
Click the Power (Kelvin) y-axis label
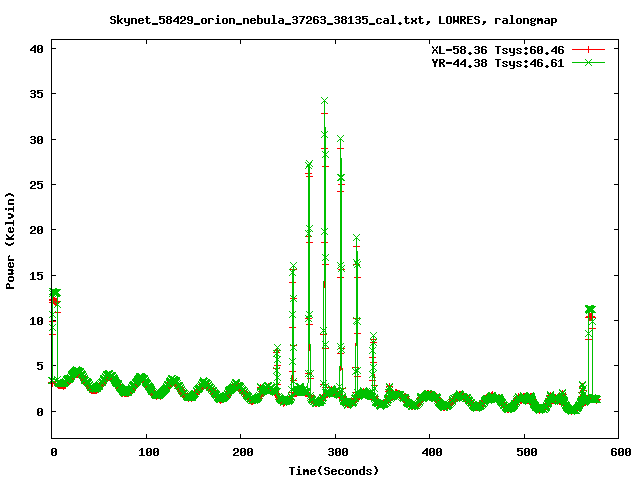(10, 241)
